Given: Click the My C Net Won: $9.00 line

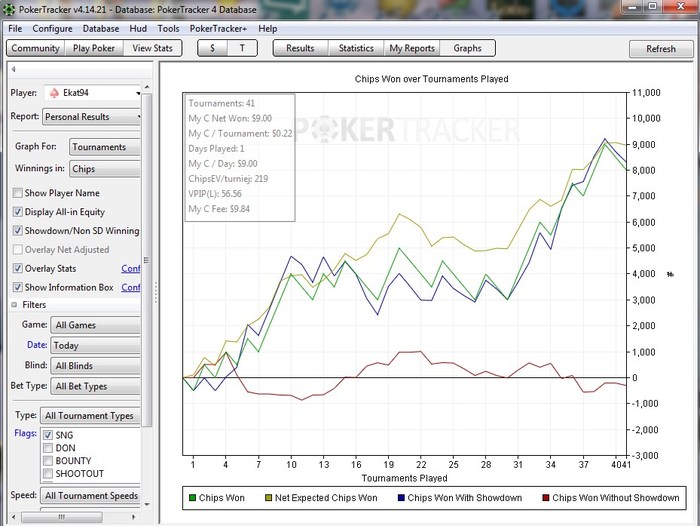Looking at the screenshot, I should [230, 118].
